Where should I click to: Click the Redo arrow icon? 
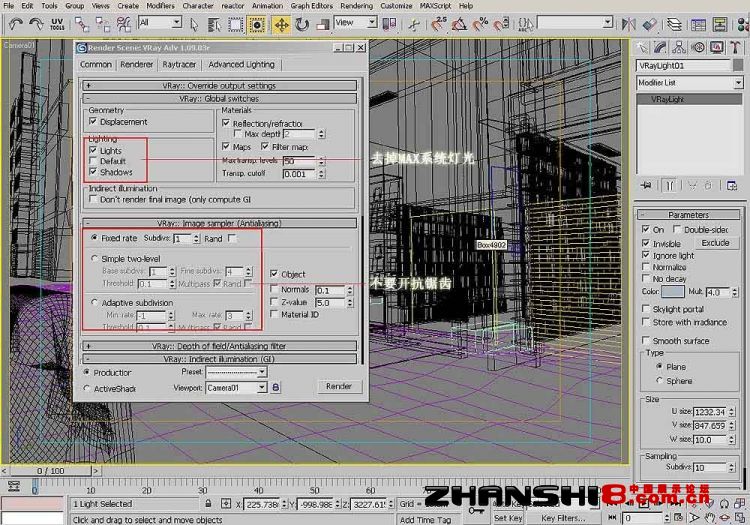tap(36, 24)
